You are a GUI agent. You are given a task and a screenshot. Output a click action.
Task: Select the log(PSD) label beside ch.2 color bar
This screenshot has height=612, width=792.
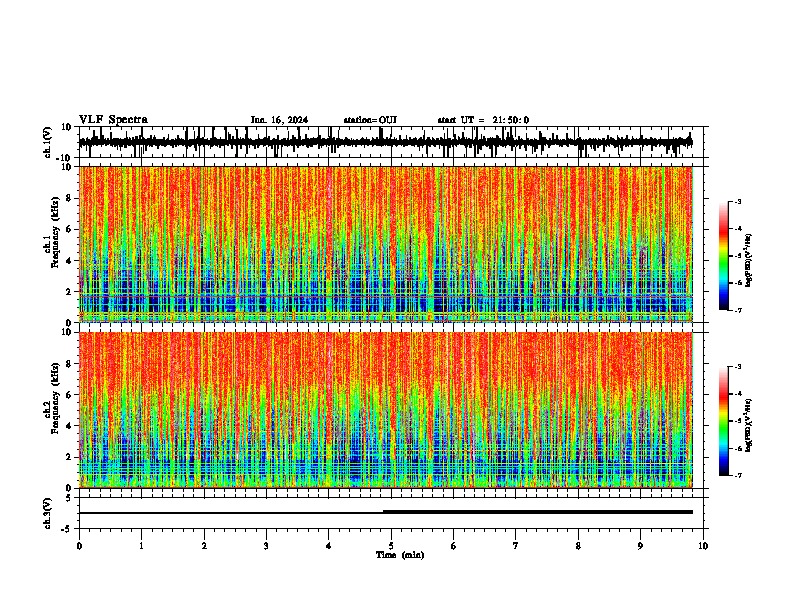click(748, 426)
